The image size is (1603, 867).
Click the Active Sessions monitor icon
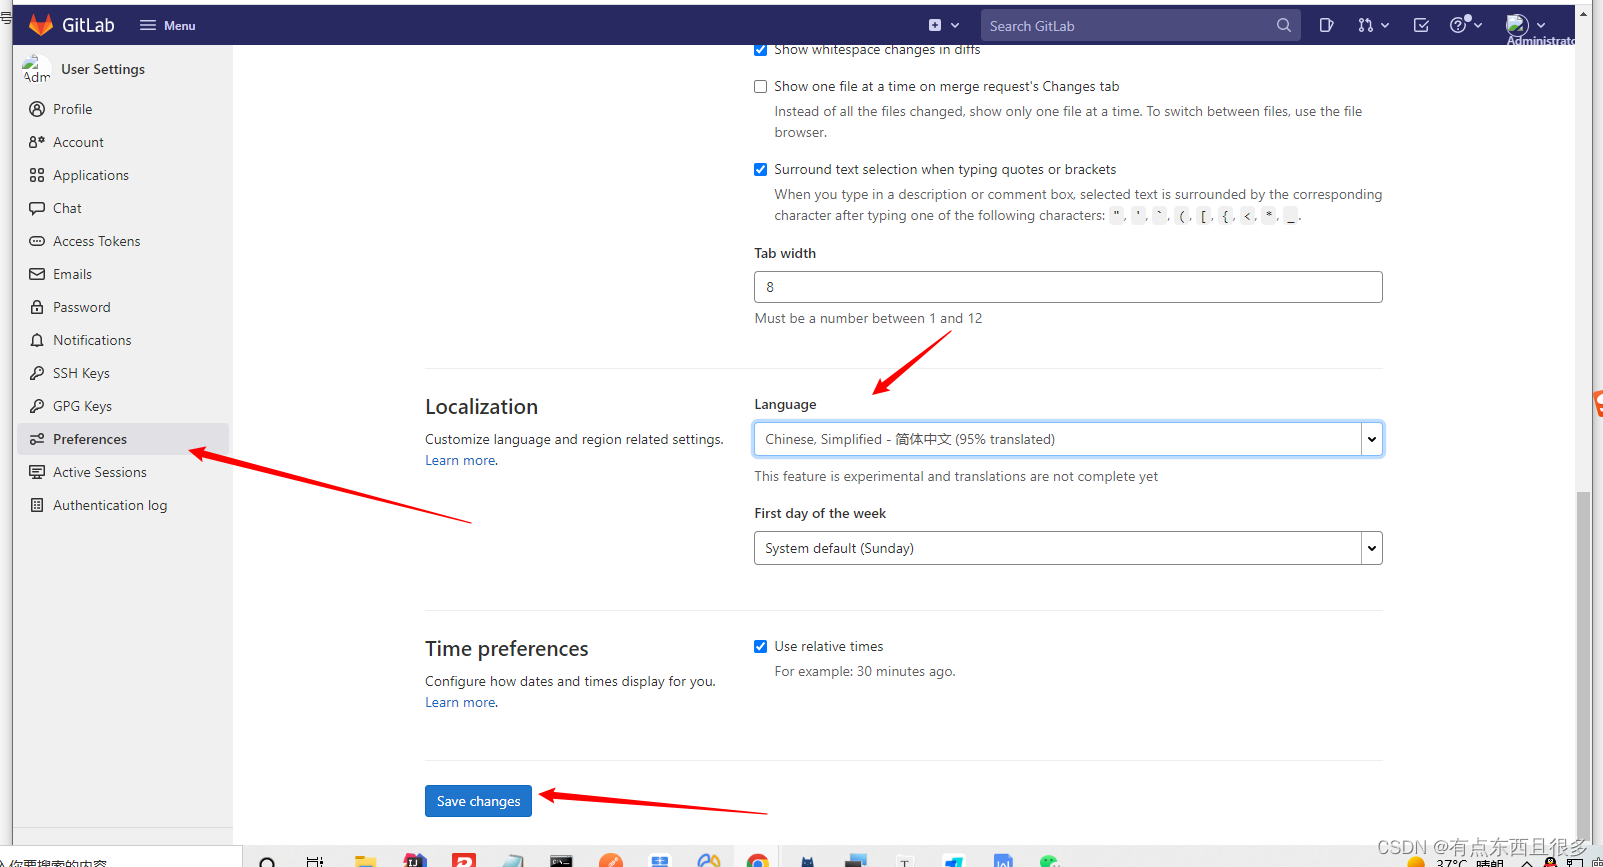pyautogui.click(x=37, y=472)
